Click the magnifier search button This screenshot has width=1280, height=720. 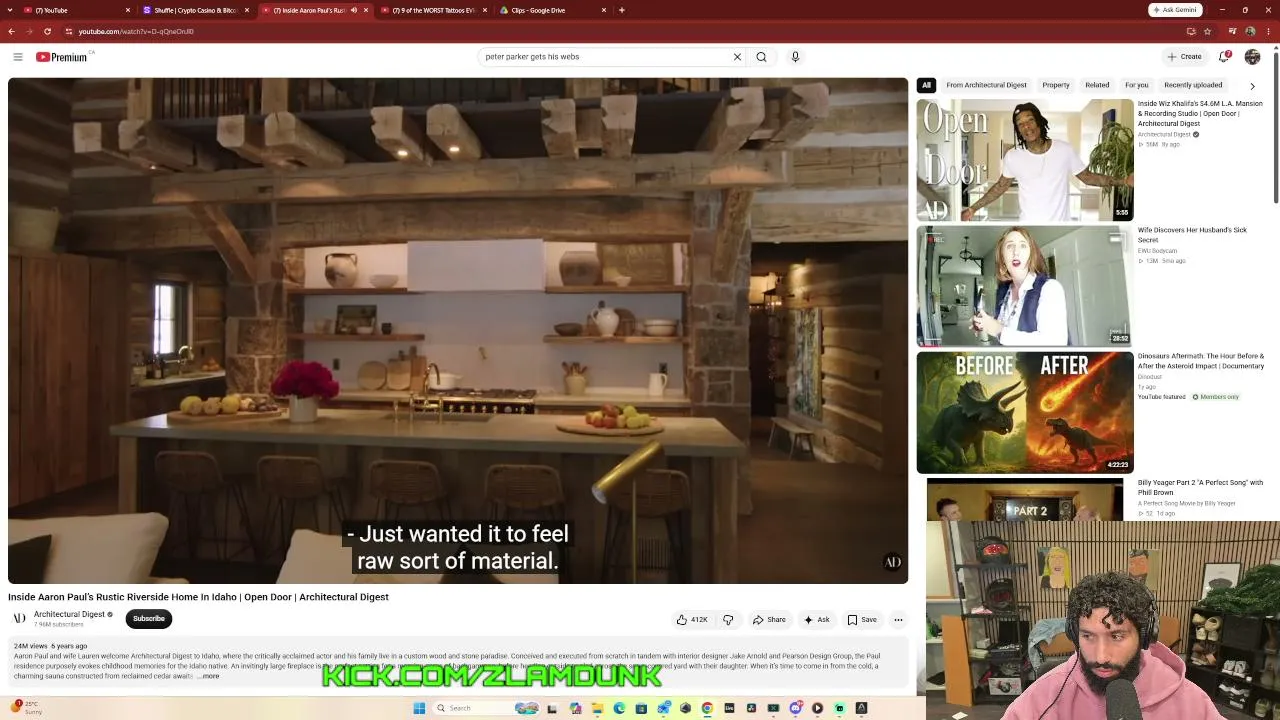pyautogui.click(x=762, y=57)
